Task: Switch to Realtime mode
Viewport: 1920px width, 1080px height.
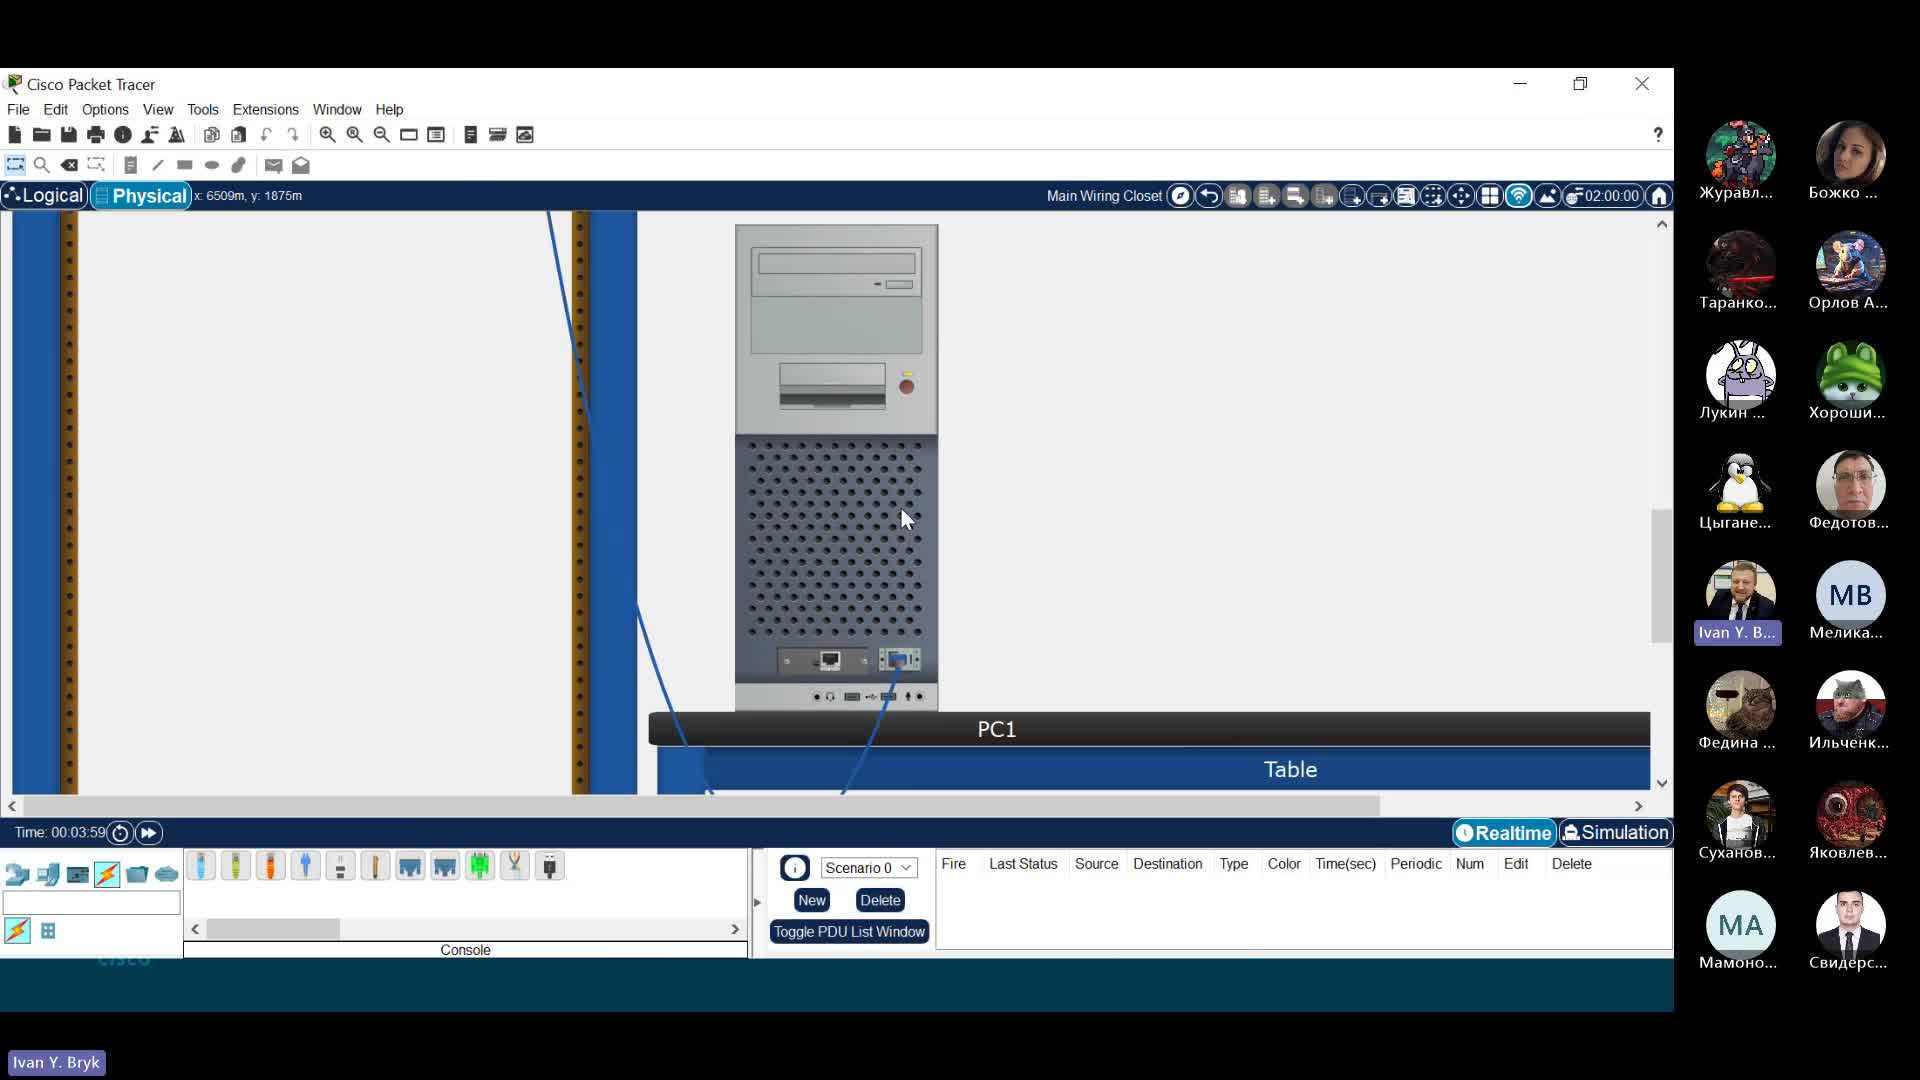Action: [1504, 833]
